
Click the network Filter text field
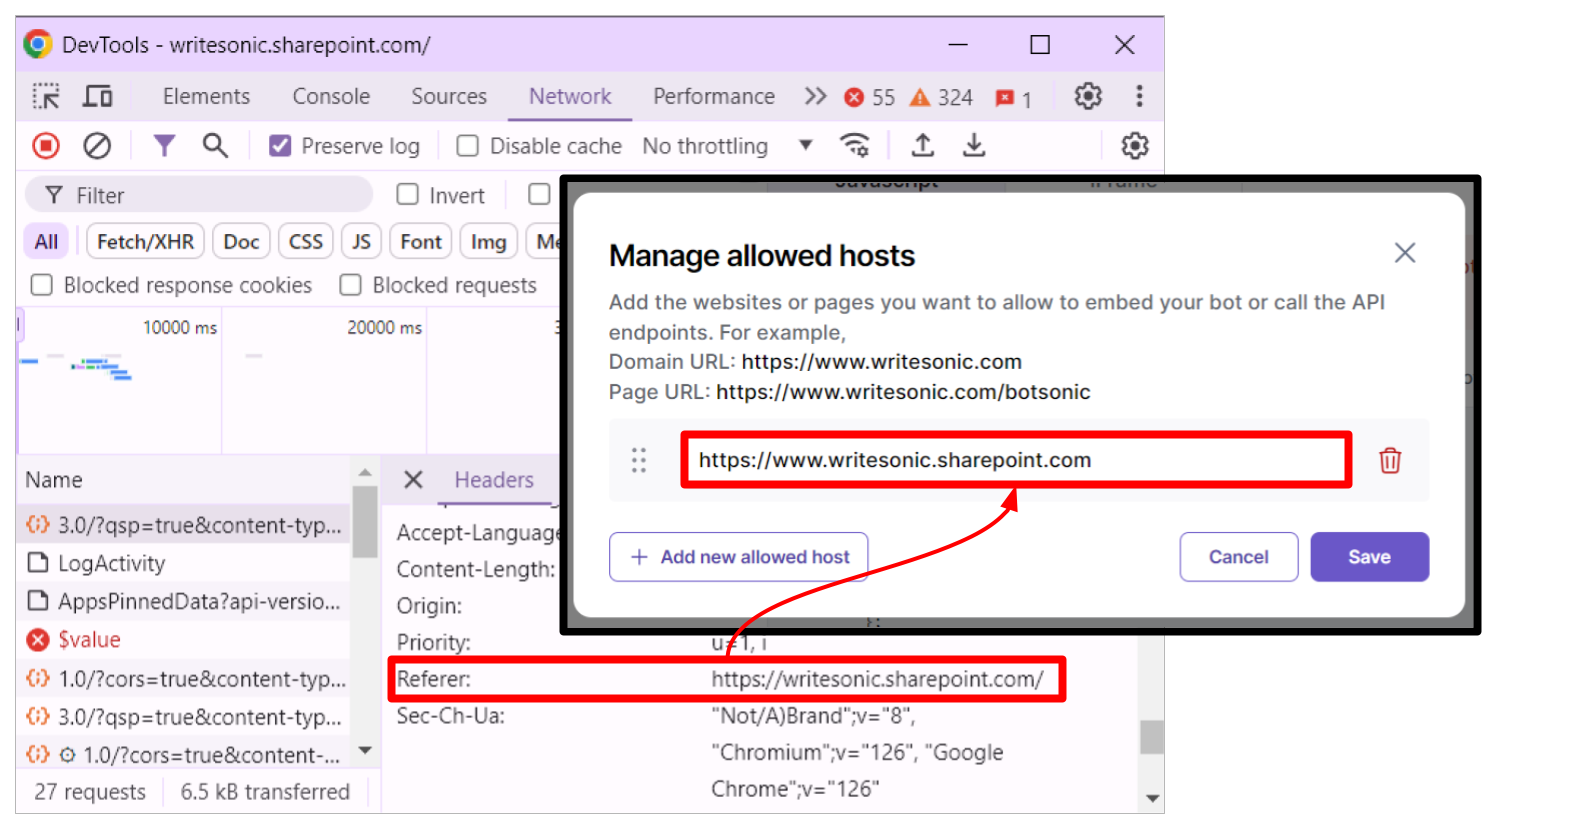click(x=198, y=195)
